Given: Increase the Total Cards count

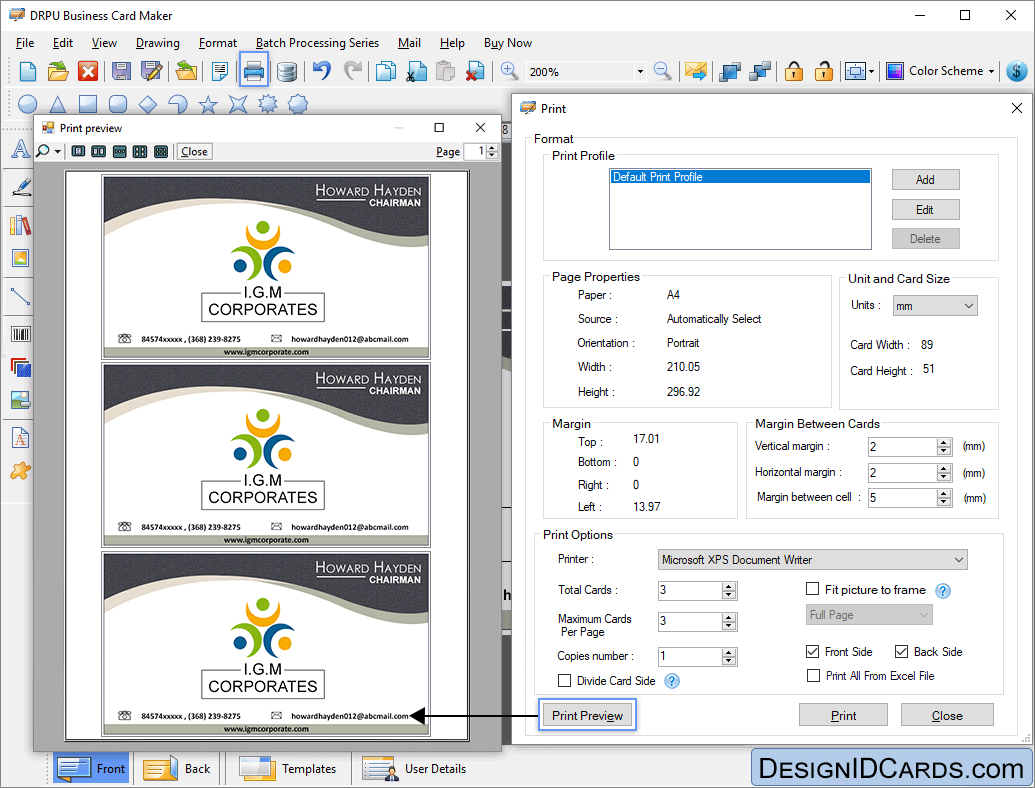Looking at the screenshot, I should 729,586.
